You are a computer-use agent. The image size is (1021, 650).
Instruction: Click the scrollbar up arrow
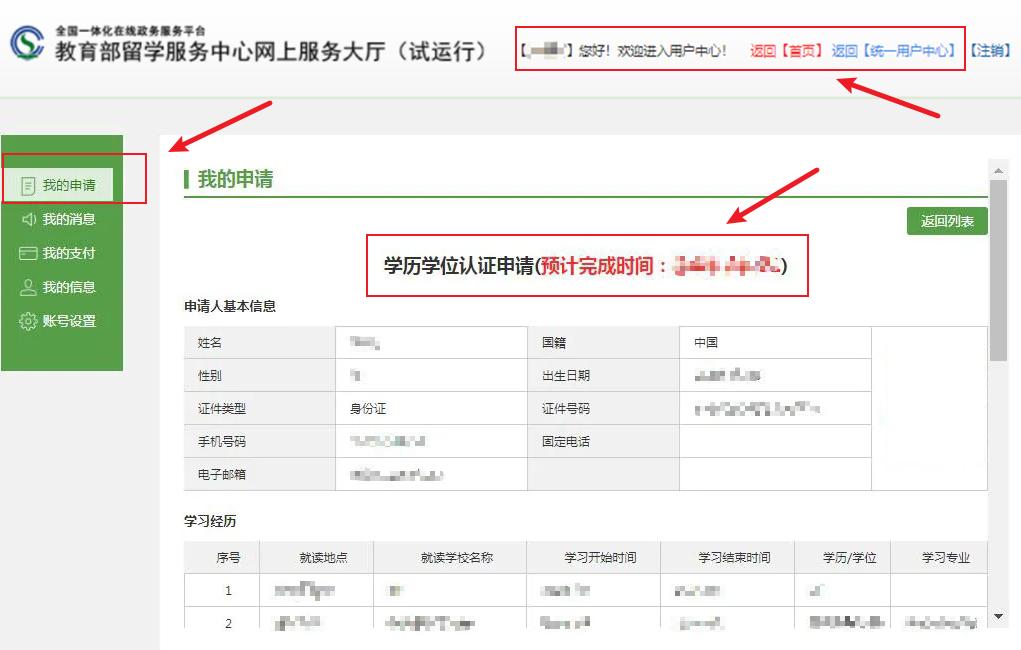click(998, 170)
